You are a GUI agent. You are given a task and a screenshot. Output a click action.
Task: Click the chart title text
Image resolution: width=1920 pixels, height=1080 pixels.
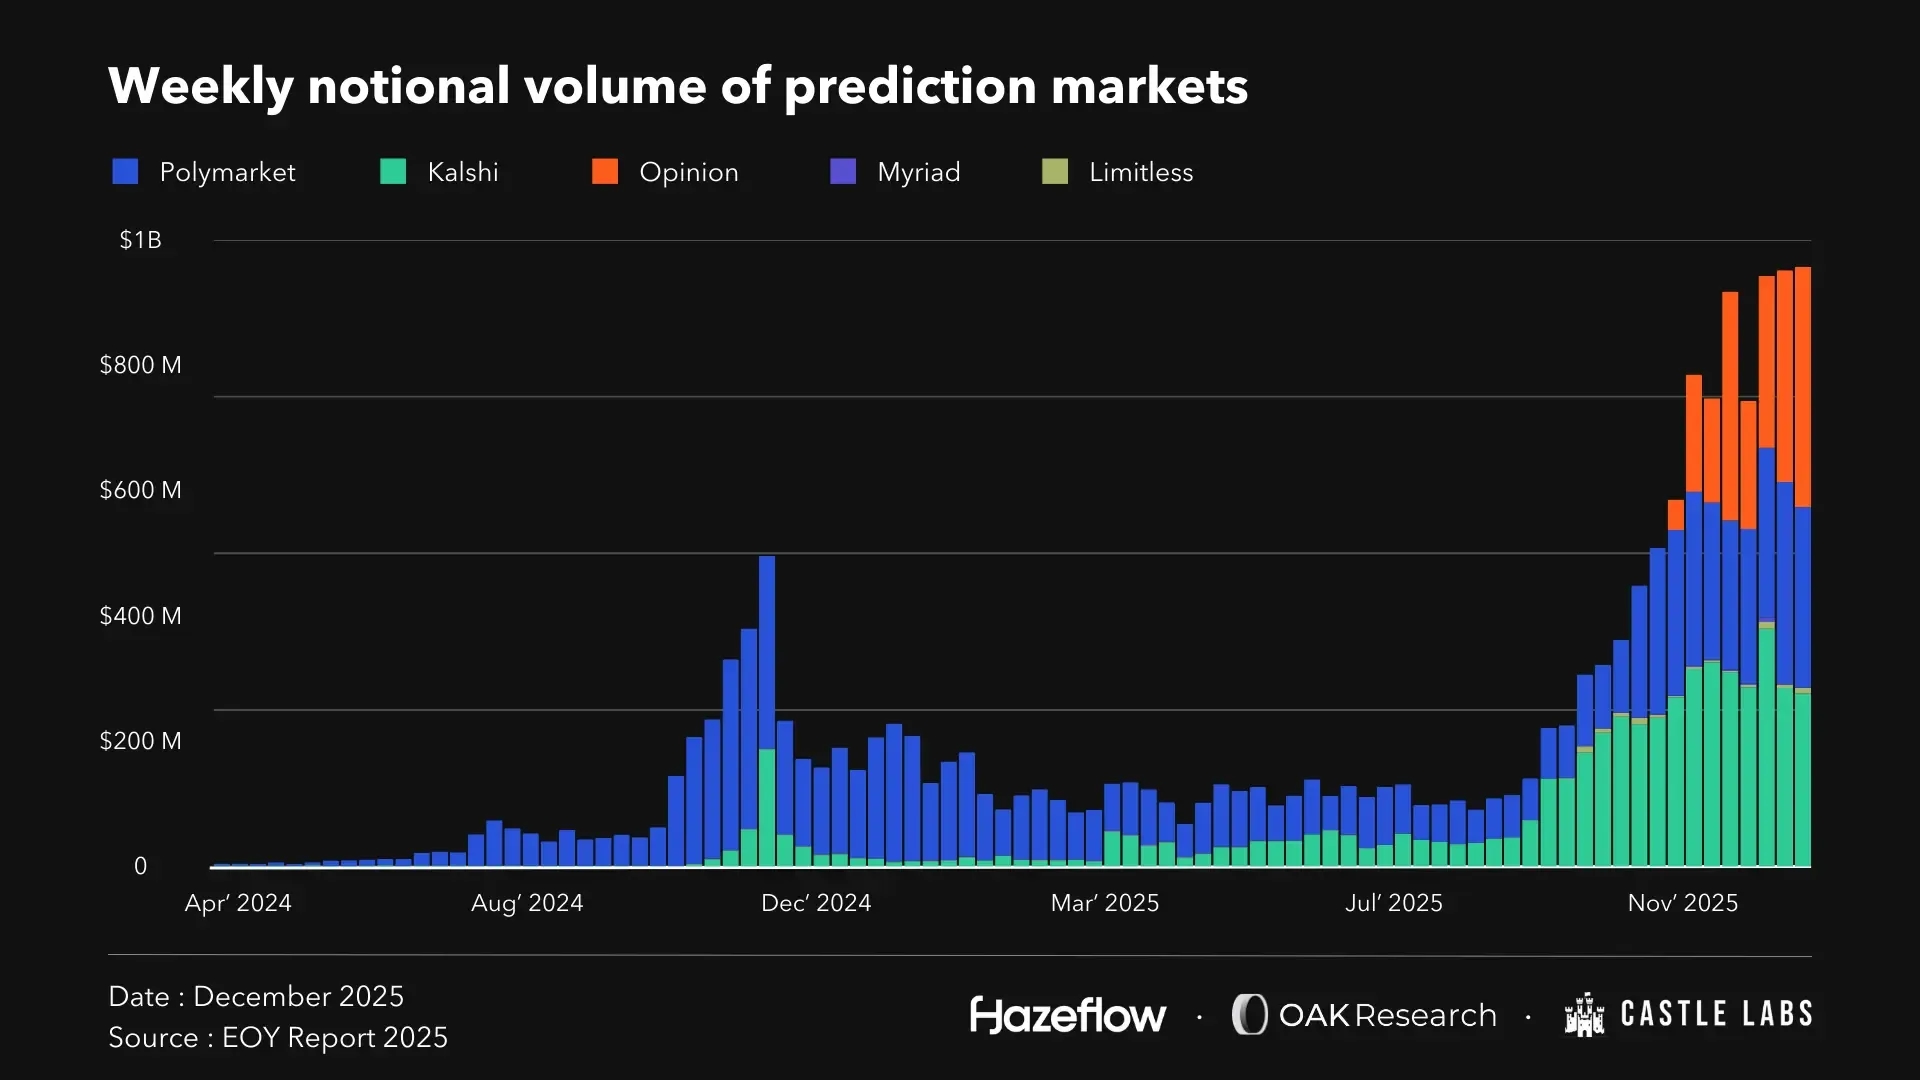pos(678,86)
